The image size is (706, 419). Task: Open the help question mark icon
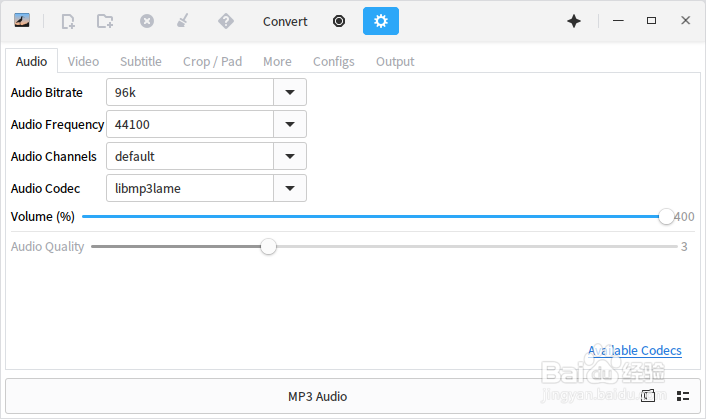click(x=225, y=21)
